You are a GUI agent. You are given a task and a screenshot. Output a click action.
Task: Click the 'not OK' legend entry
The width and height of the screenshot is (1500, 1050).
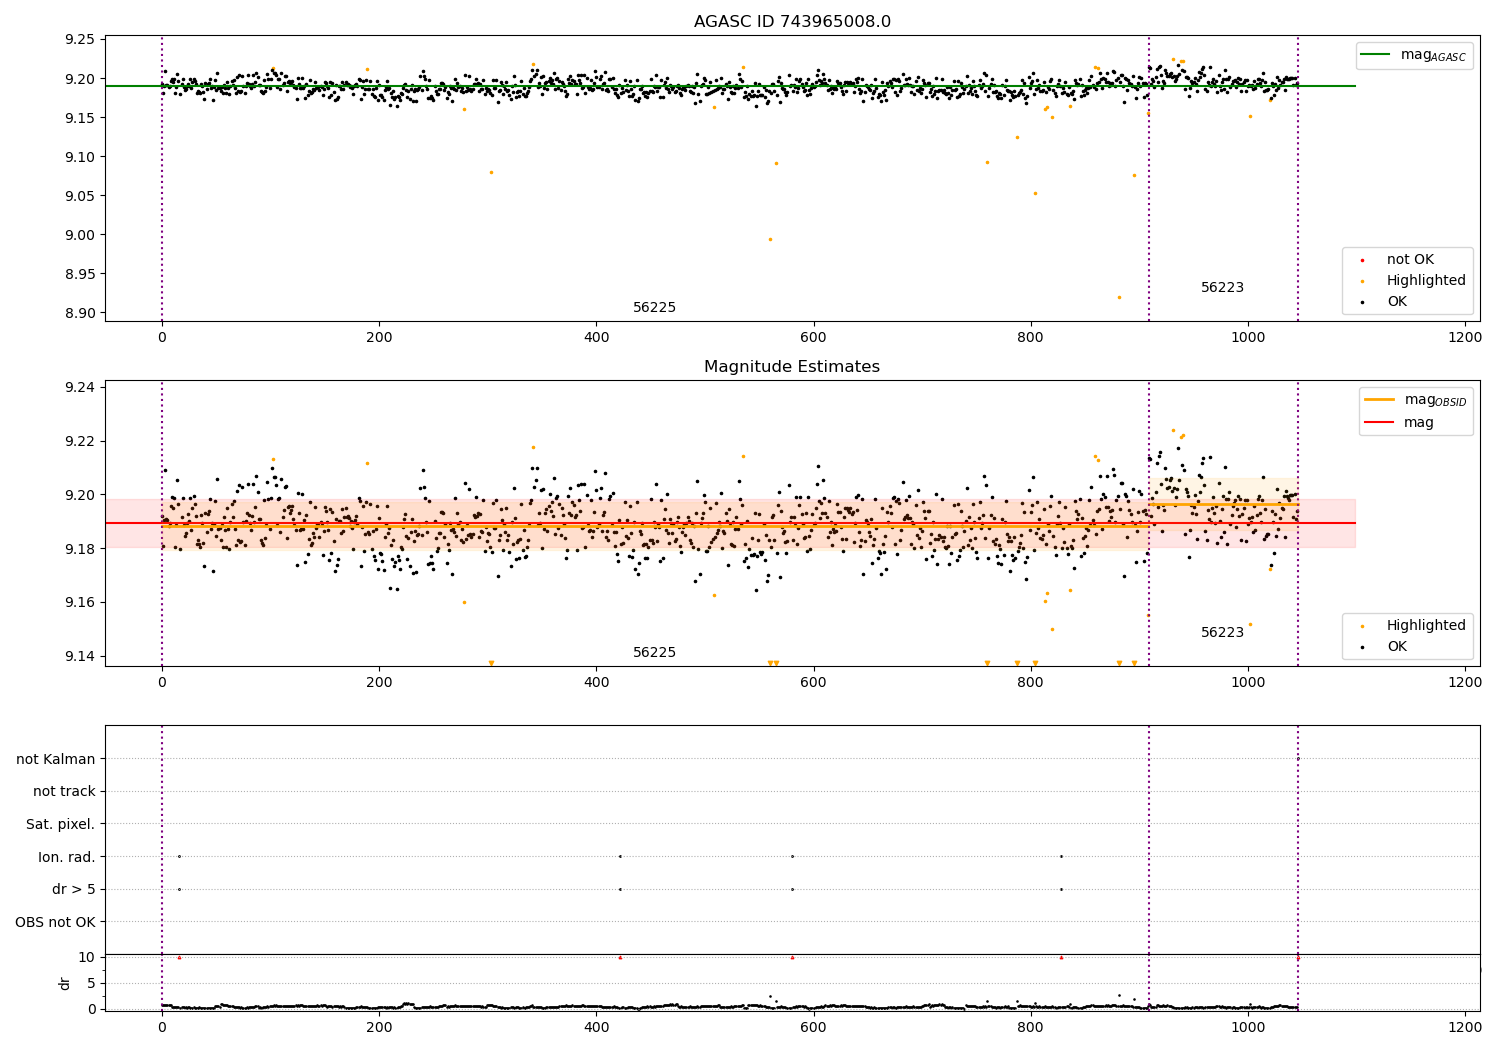(x=1410, y=260)
